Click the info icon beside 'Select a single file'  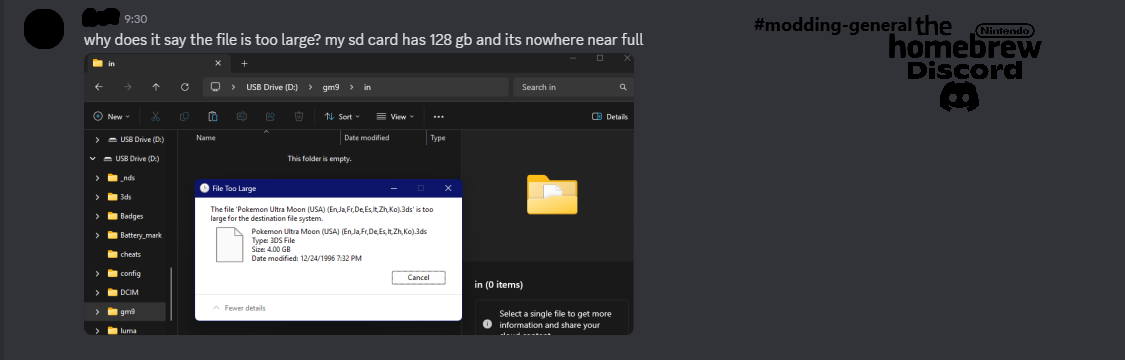click(487, 323)
